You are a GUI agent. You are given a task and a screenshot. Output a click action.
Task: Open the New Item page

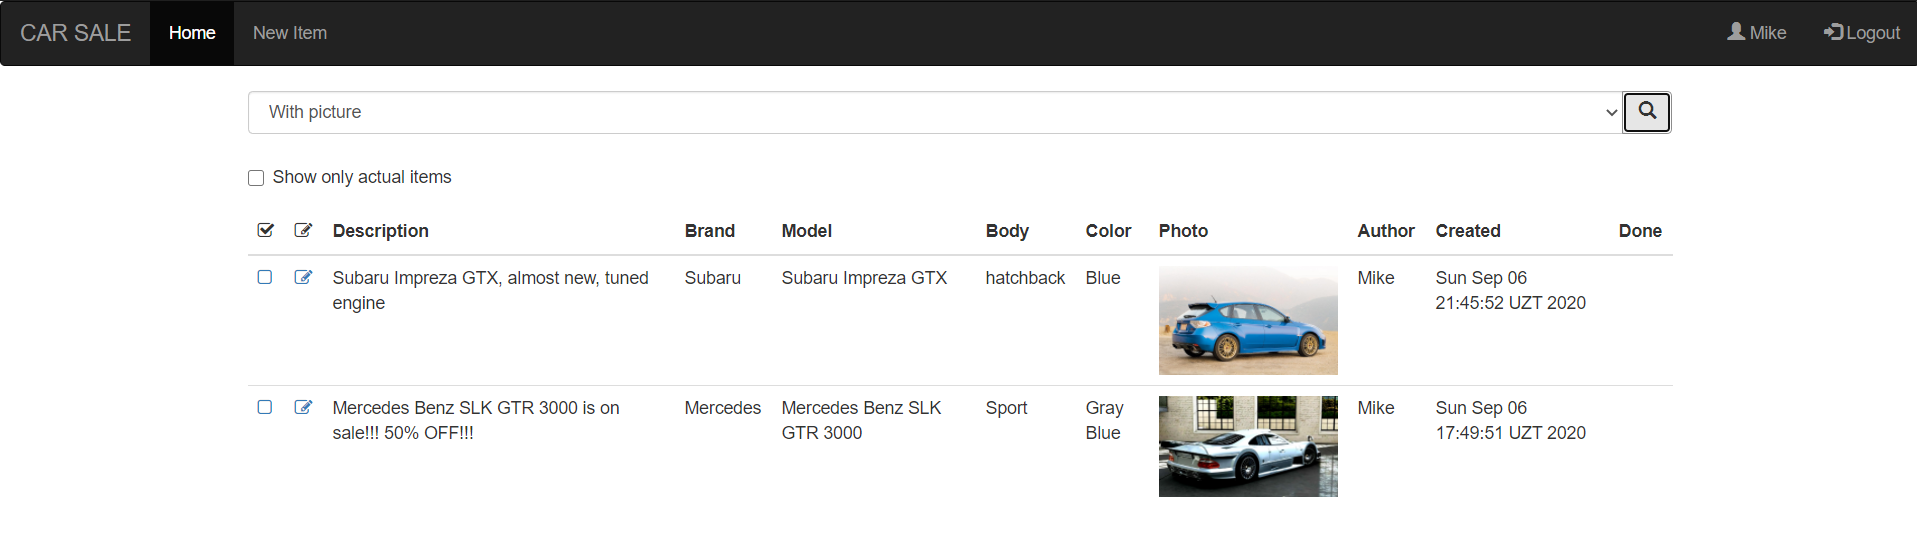(290, 33)
